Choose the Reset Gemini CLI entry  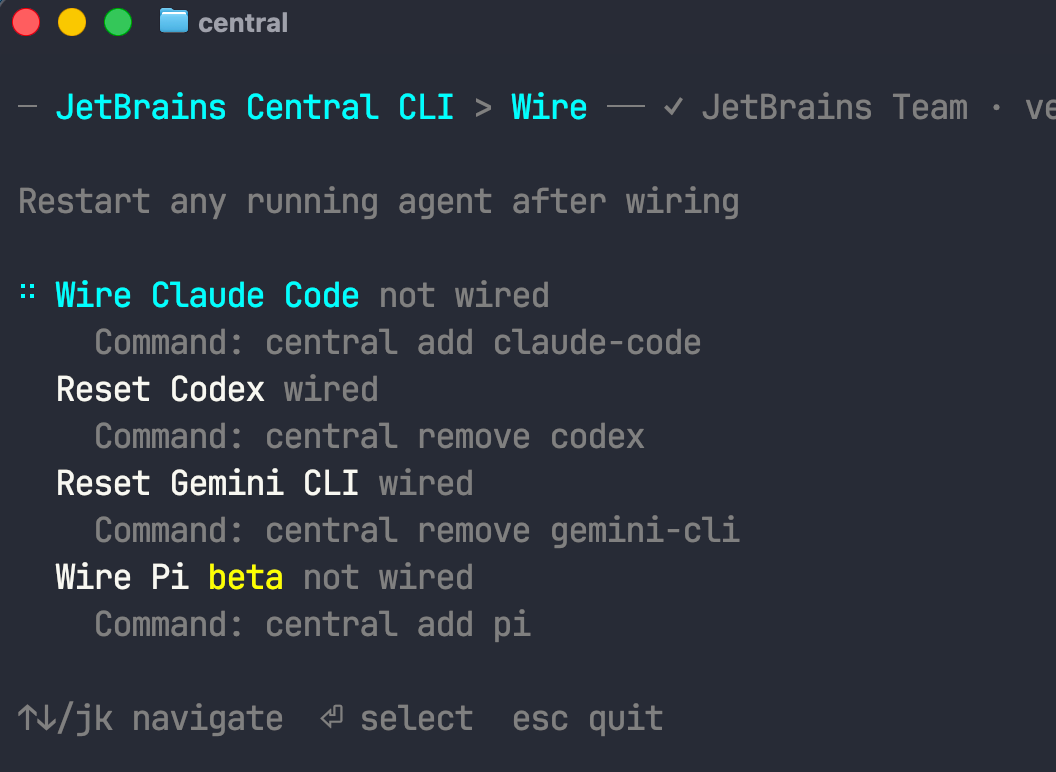207,484
